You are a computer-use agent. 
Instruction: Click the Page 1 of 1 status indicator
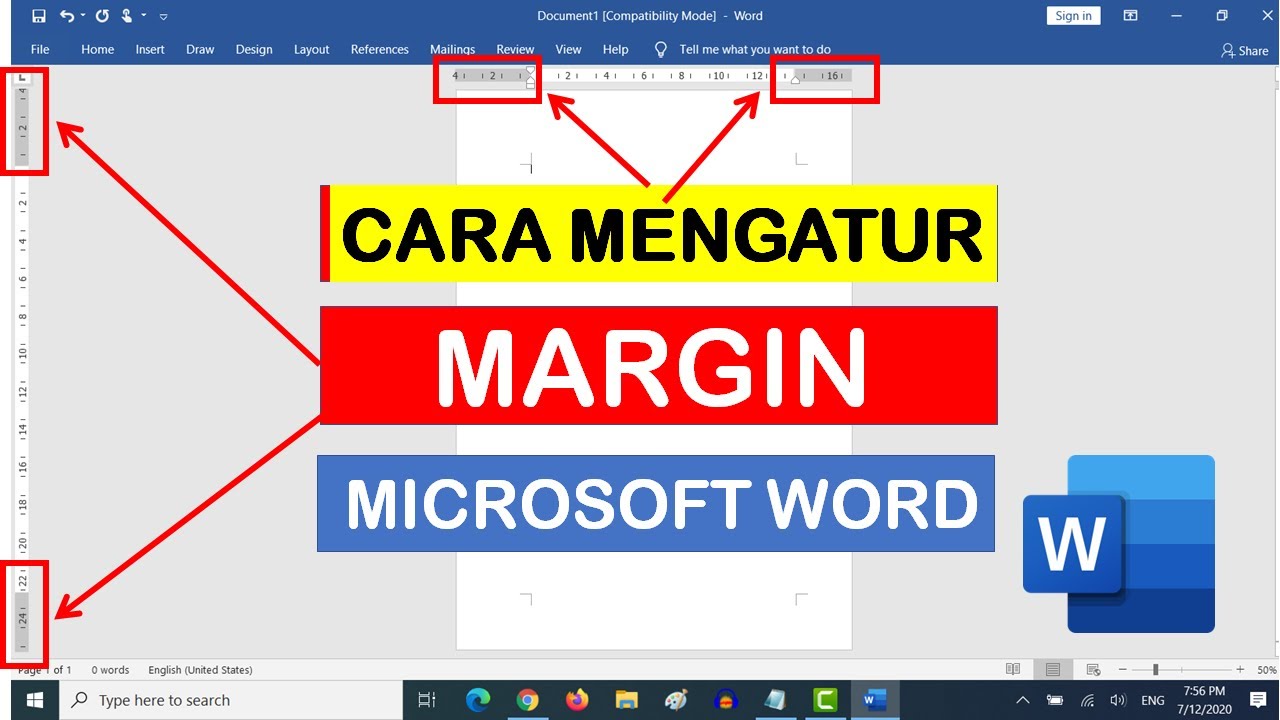click(45, 670)
